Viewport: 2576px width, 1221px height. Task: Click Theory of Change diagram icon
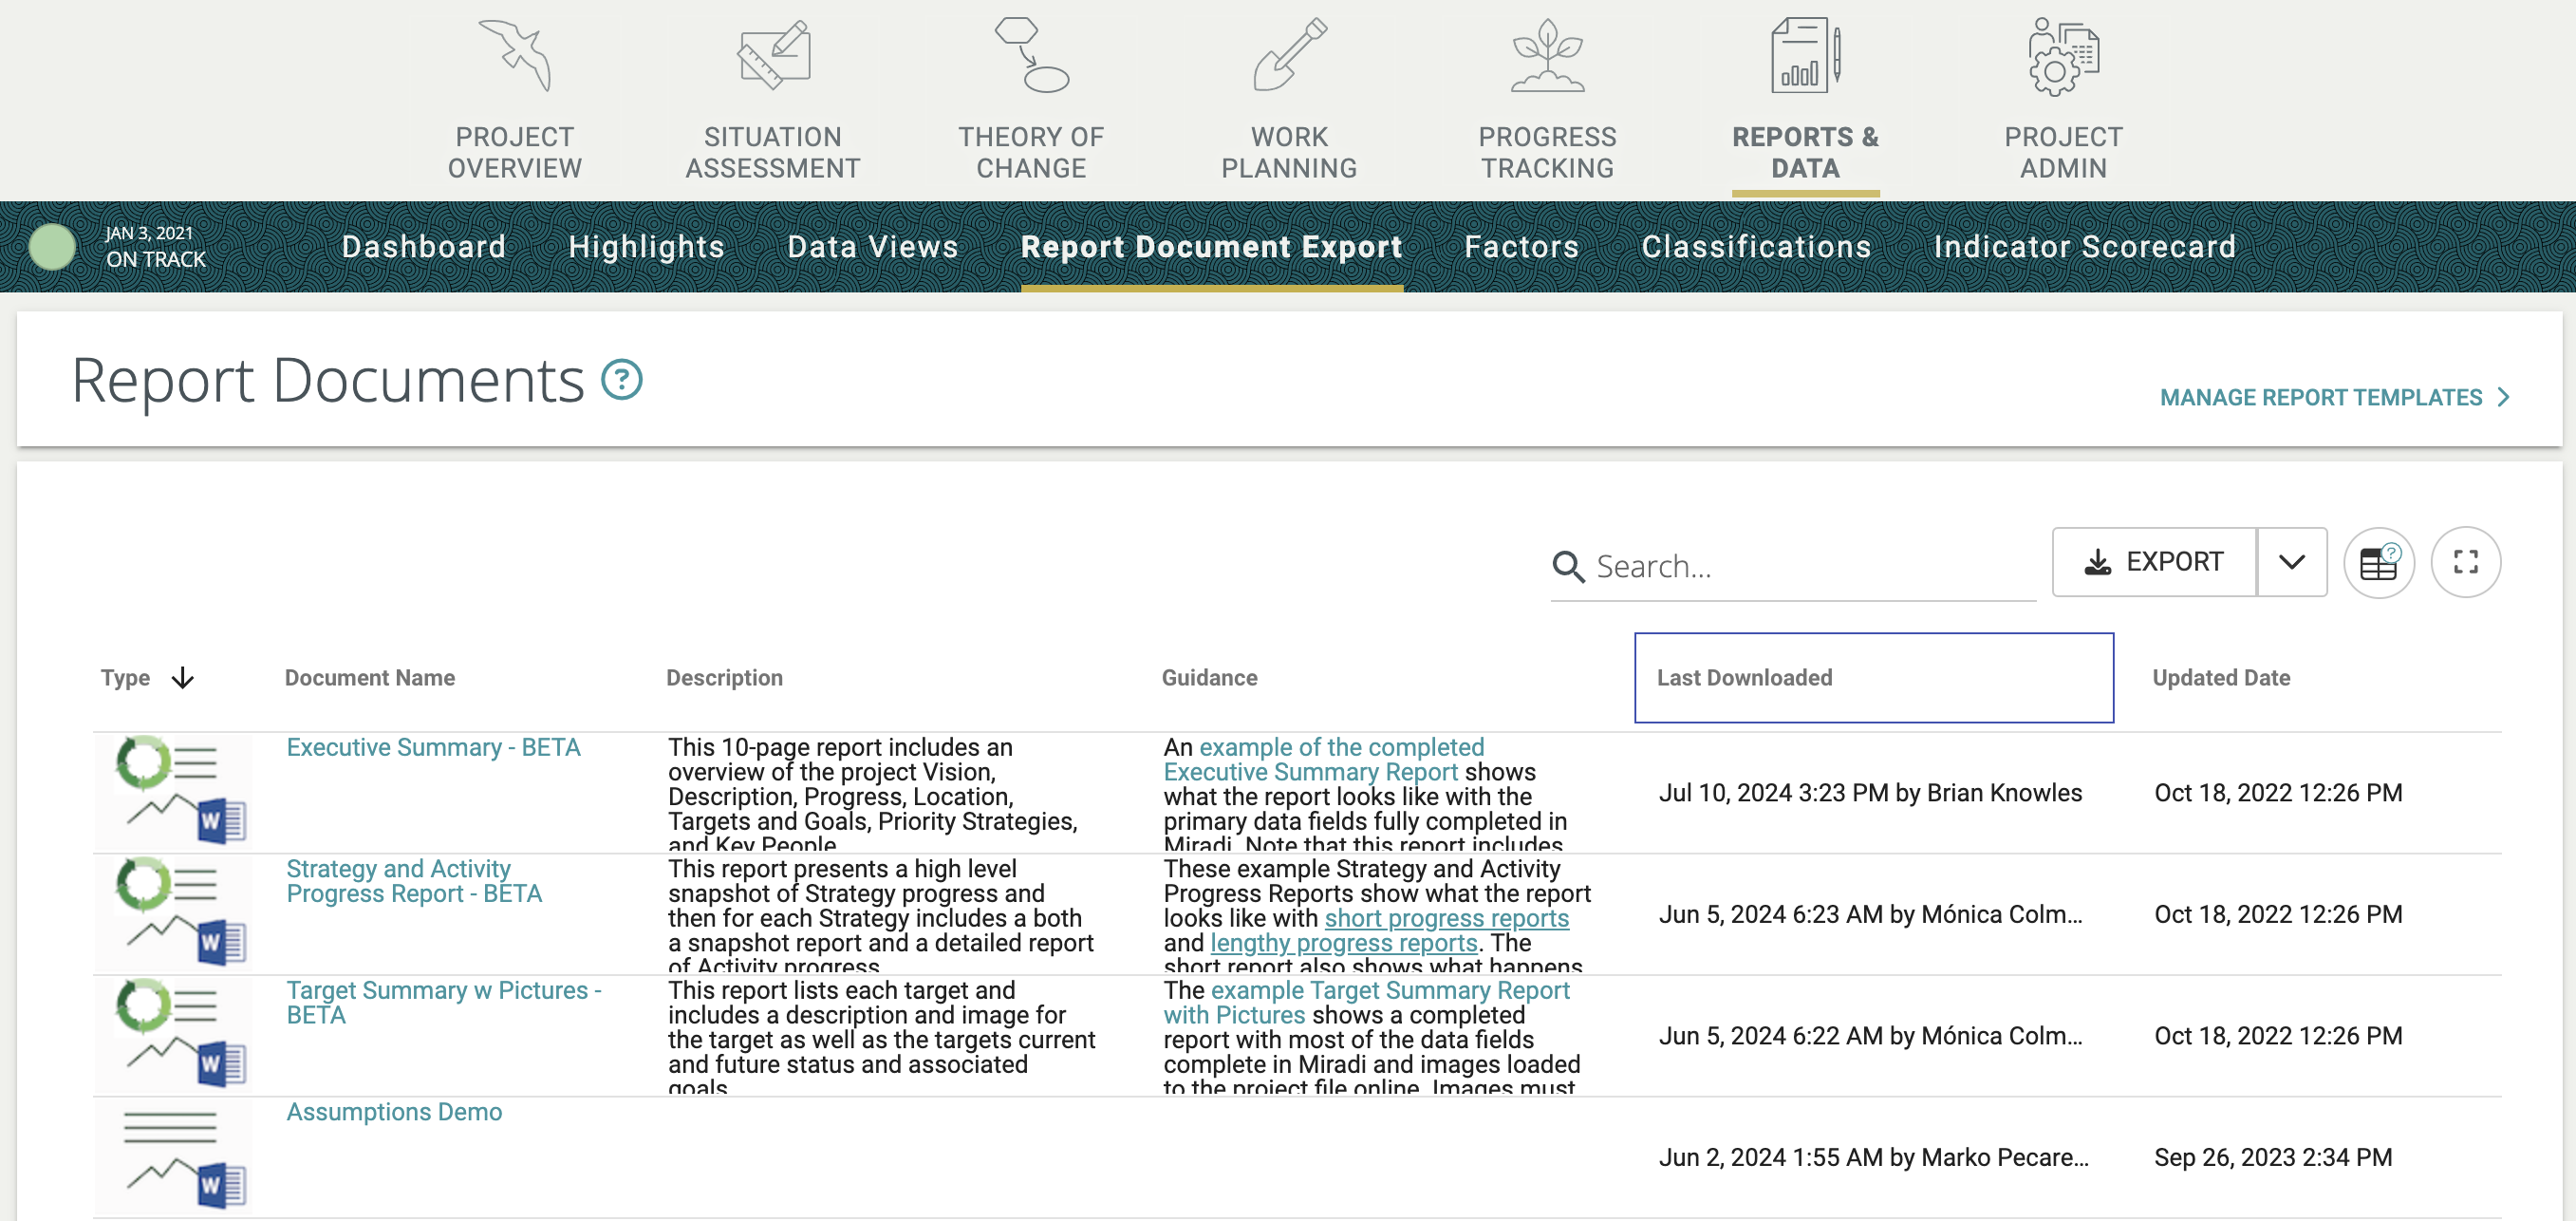pyautogui.click(x=1031, y=56)
